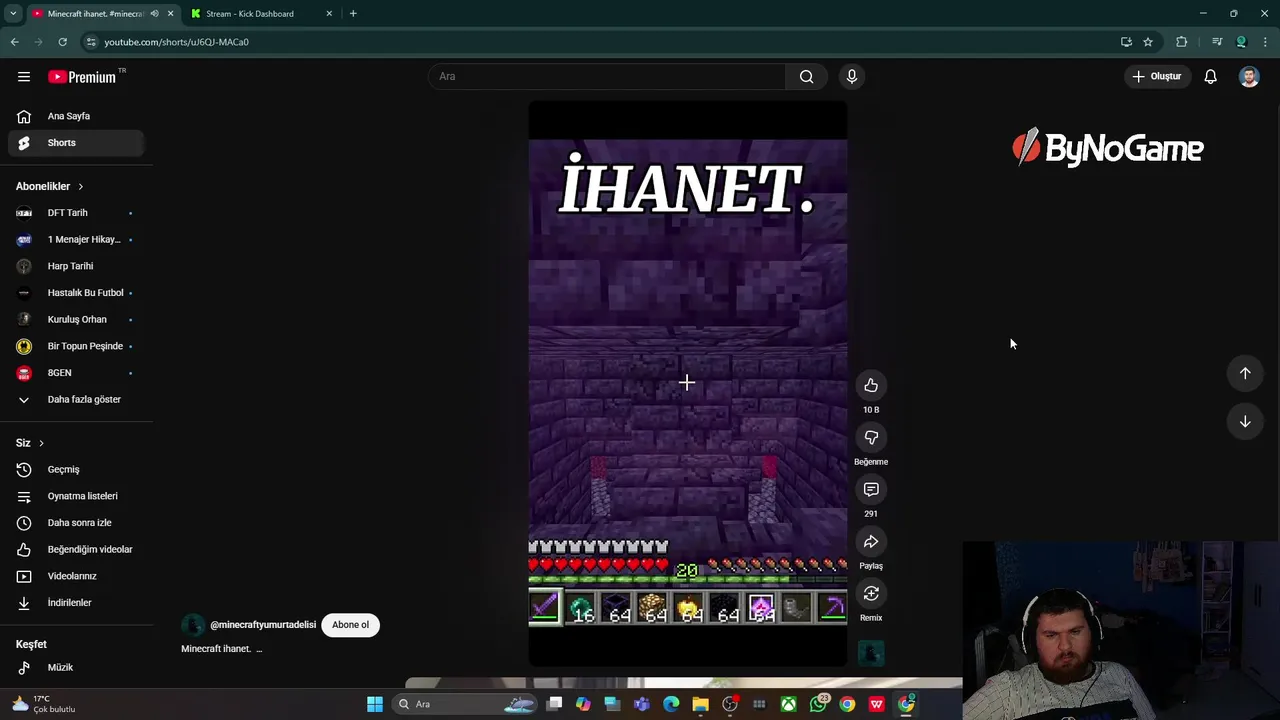Click the Oluştur create button
This screenshot has width=1280, height=720.
[x=1156, y=76]
